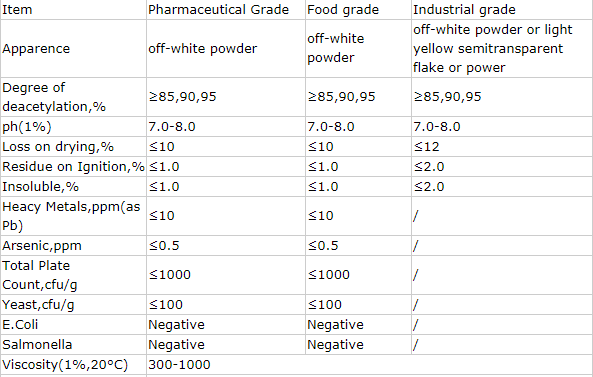Select the ph(1%) row label
Image resolution: width=593 pixels, height=377 pixels.
[x=26, y=127]
